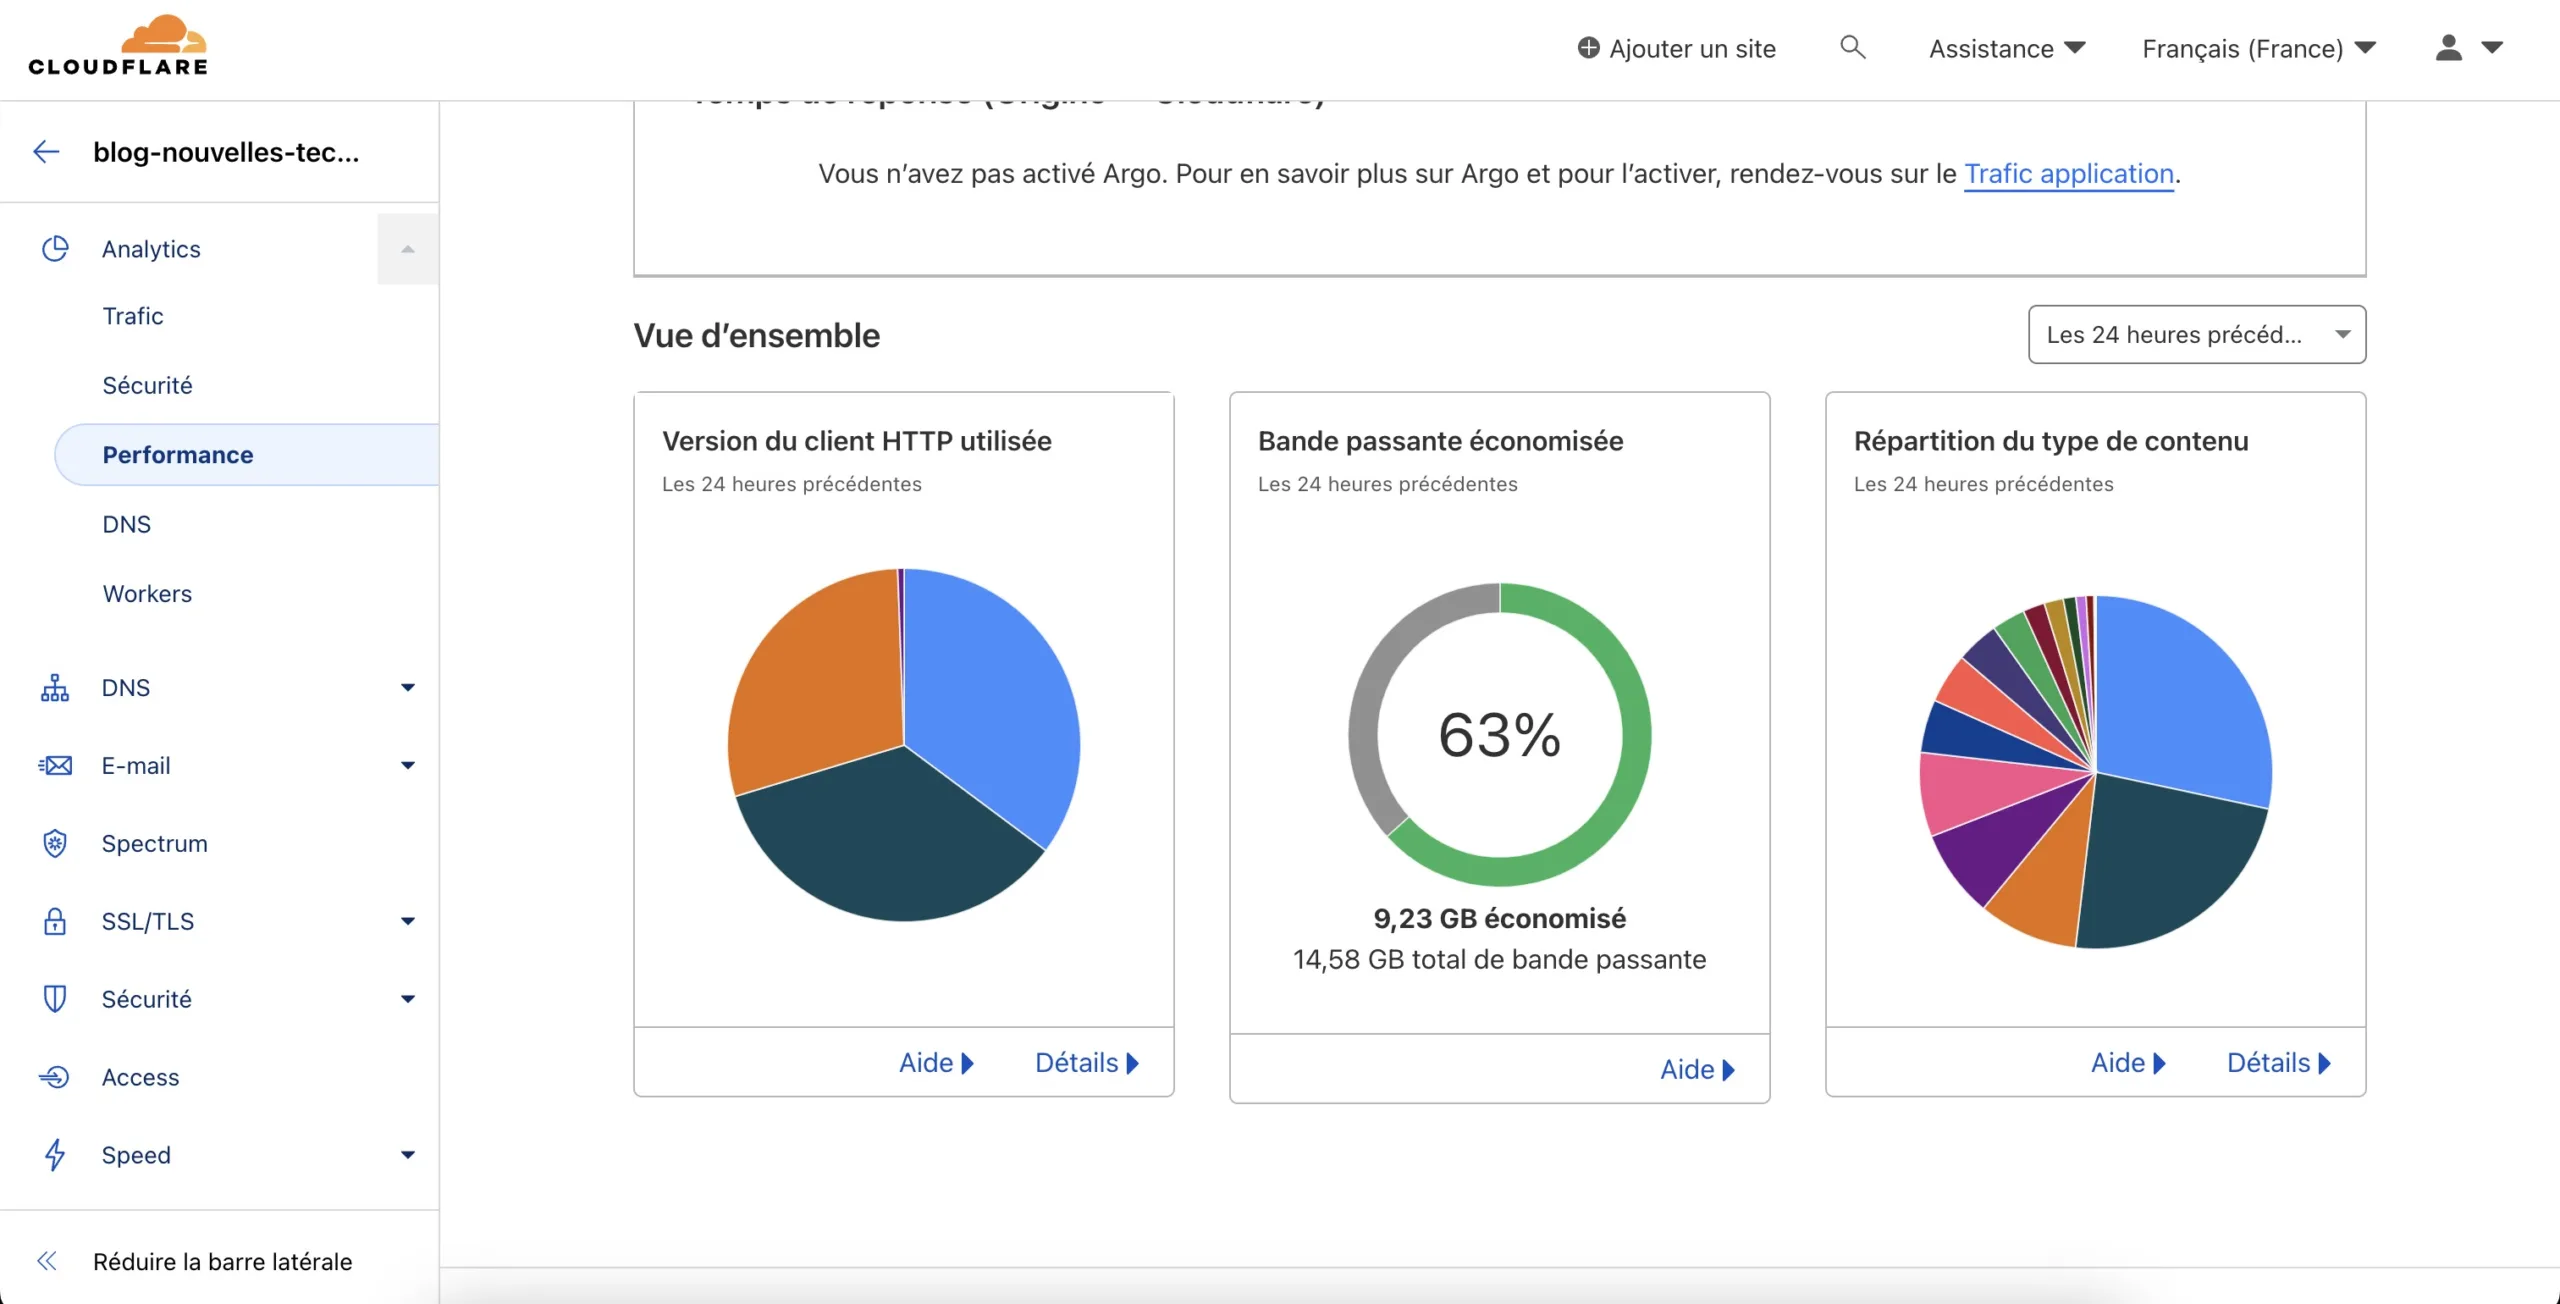Open the Français (France) language dropdown
This screenshot has width=2560, height=1304.
coord(2259,48)
